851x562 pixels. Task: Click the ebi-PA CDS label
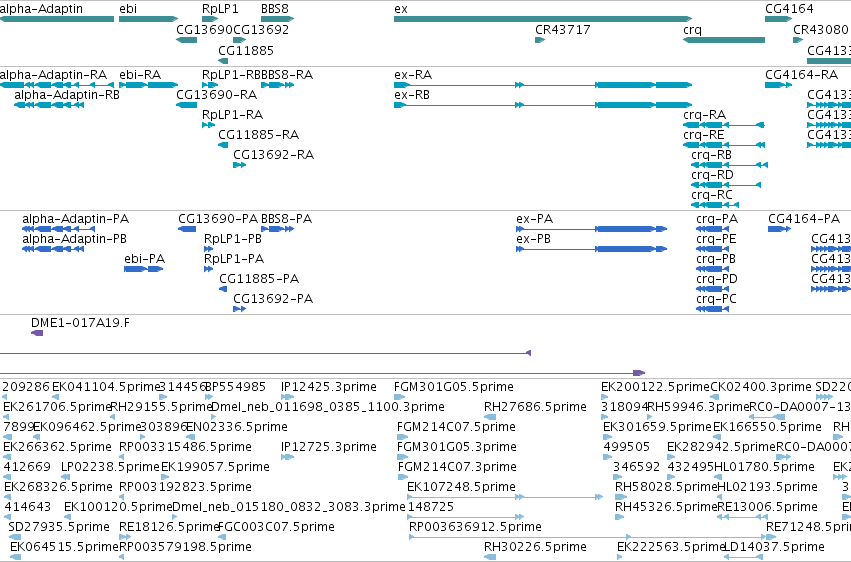(144, 259)
